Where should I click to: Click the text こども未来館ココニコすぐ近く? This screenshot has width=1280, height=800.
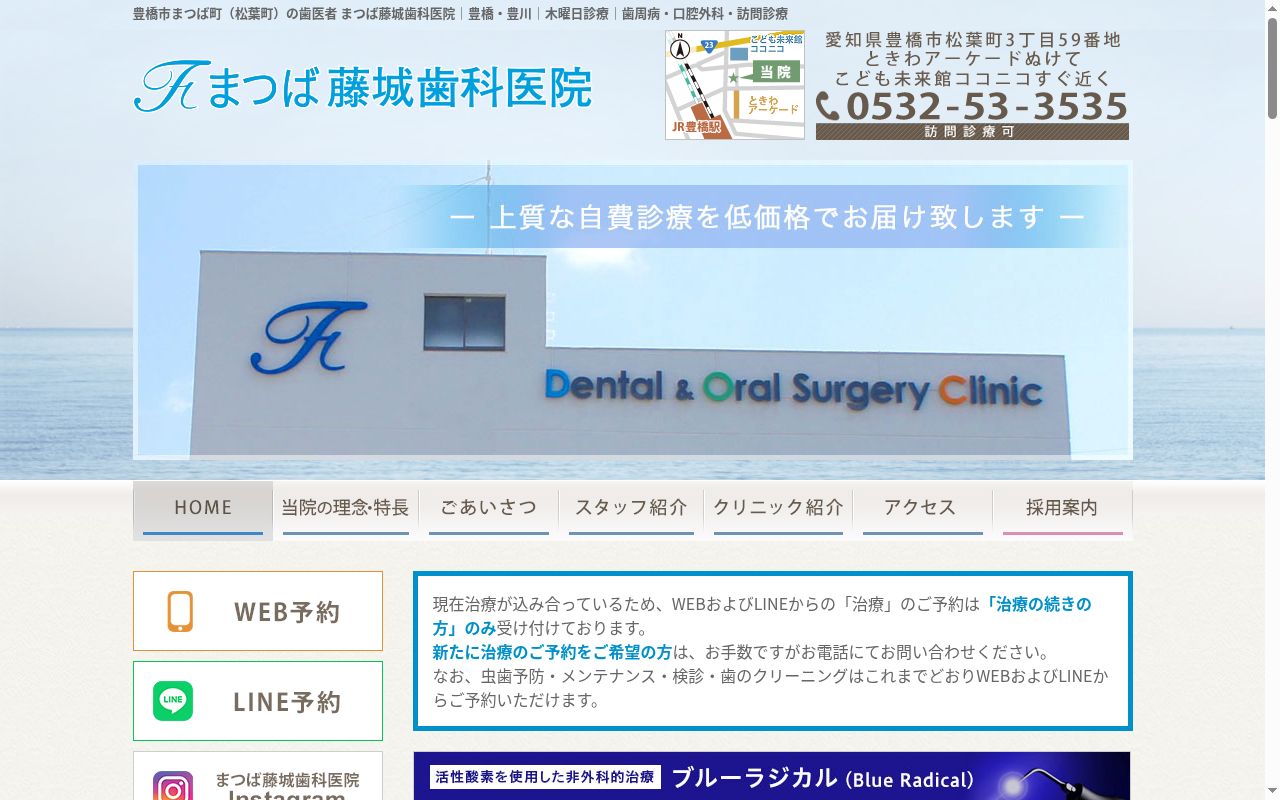(973, 78)
